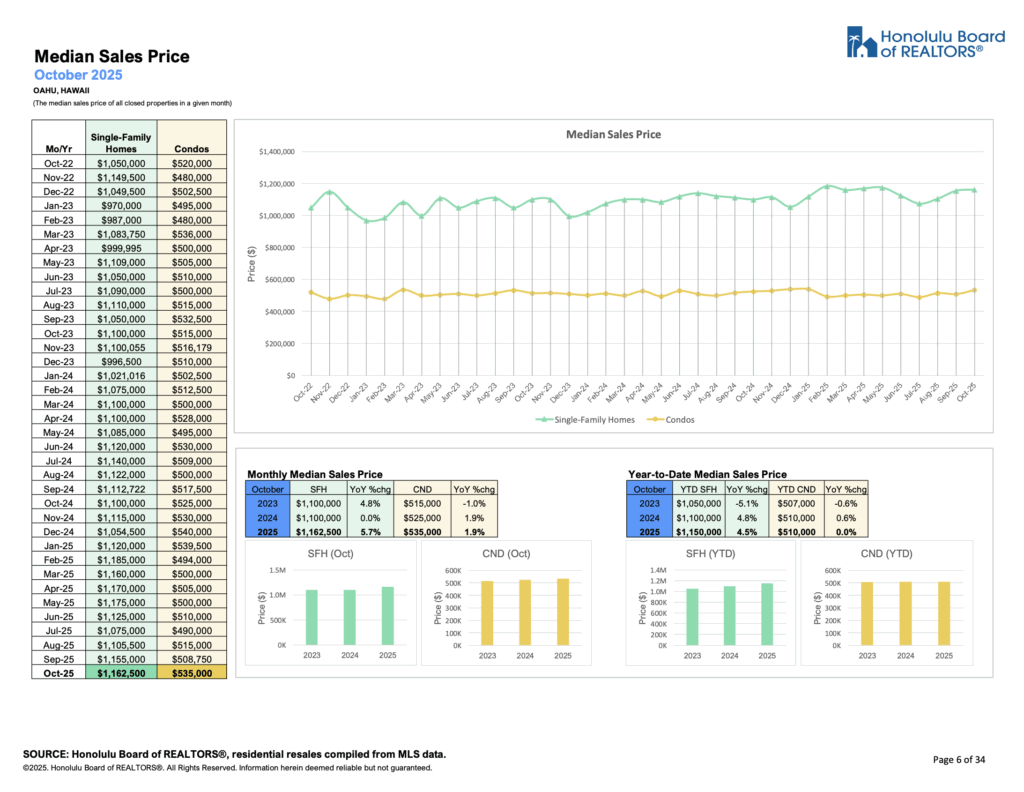Viewport: 1024px width, 792px height.
Task: Click the YTD SFH column header
Action: (696, 489)
